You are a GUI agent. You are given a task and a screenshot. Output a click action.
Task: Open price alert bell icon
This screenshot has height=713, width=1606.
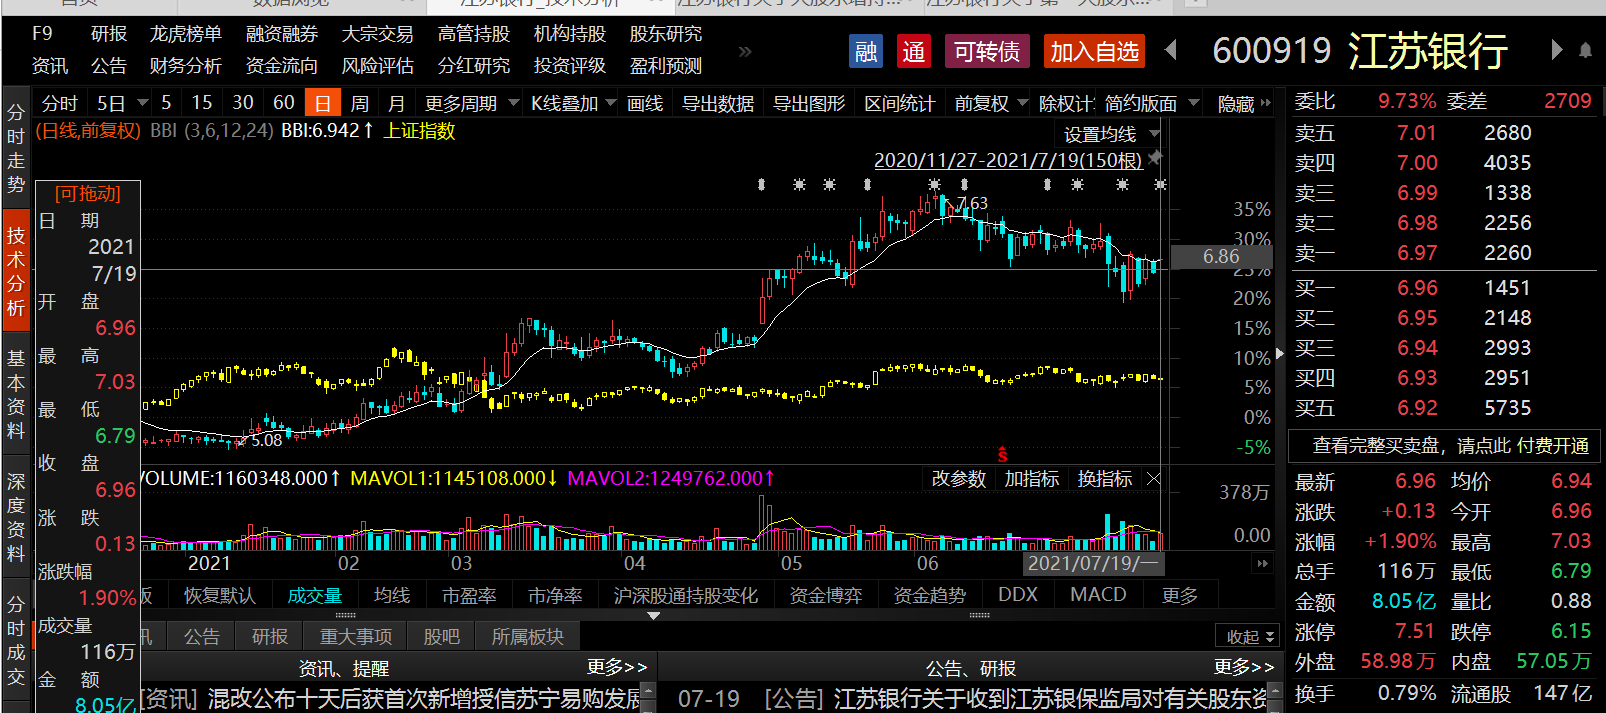click(1585, 50)
